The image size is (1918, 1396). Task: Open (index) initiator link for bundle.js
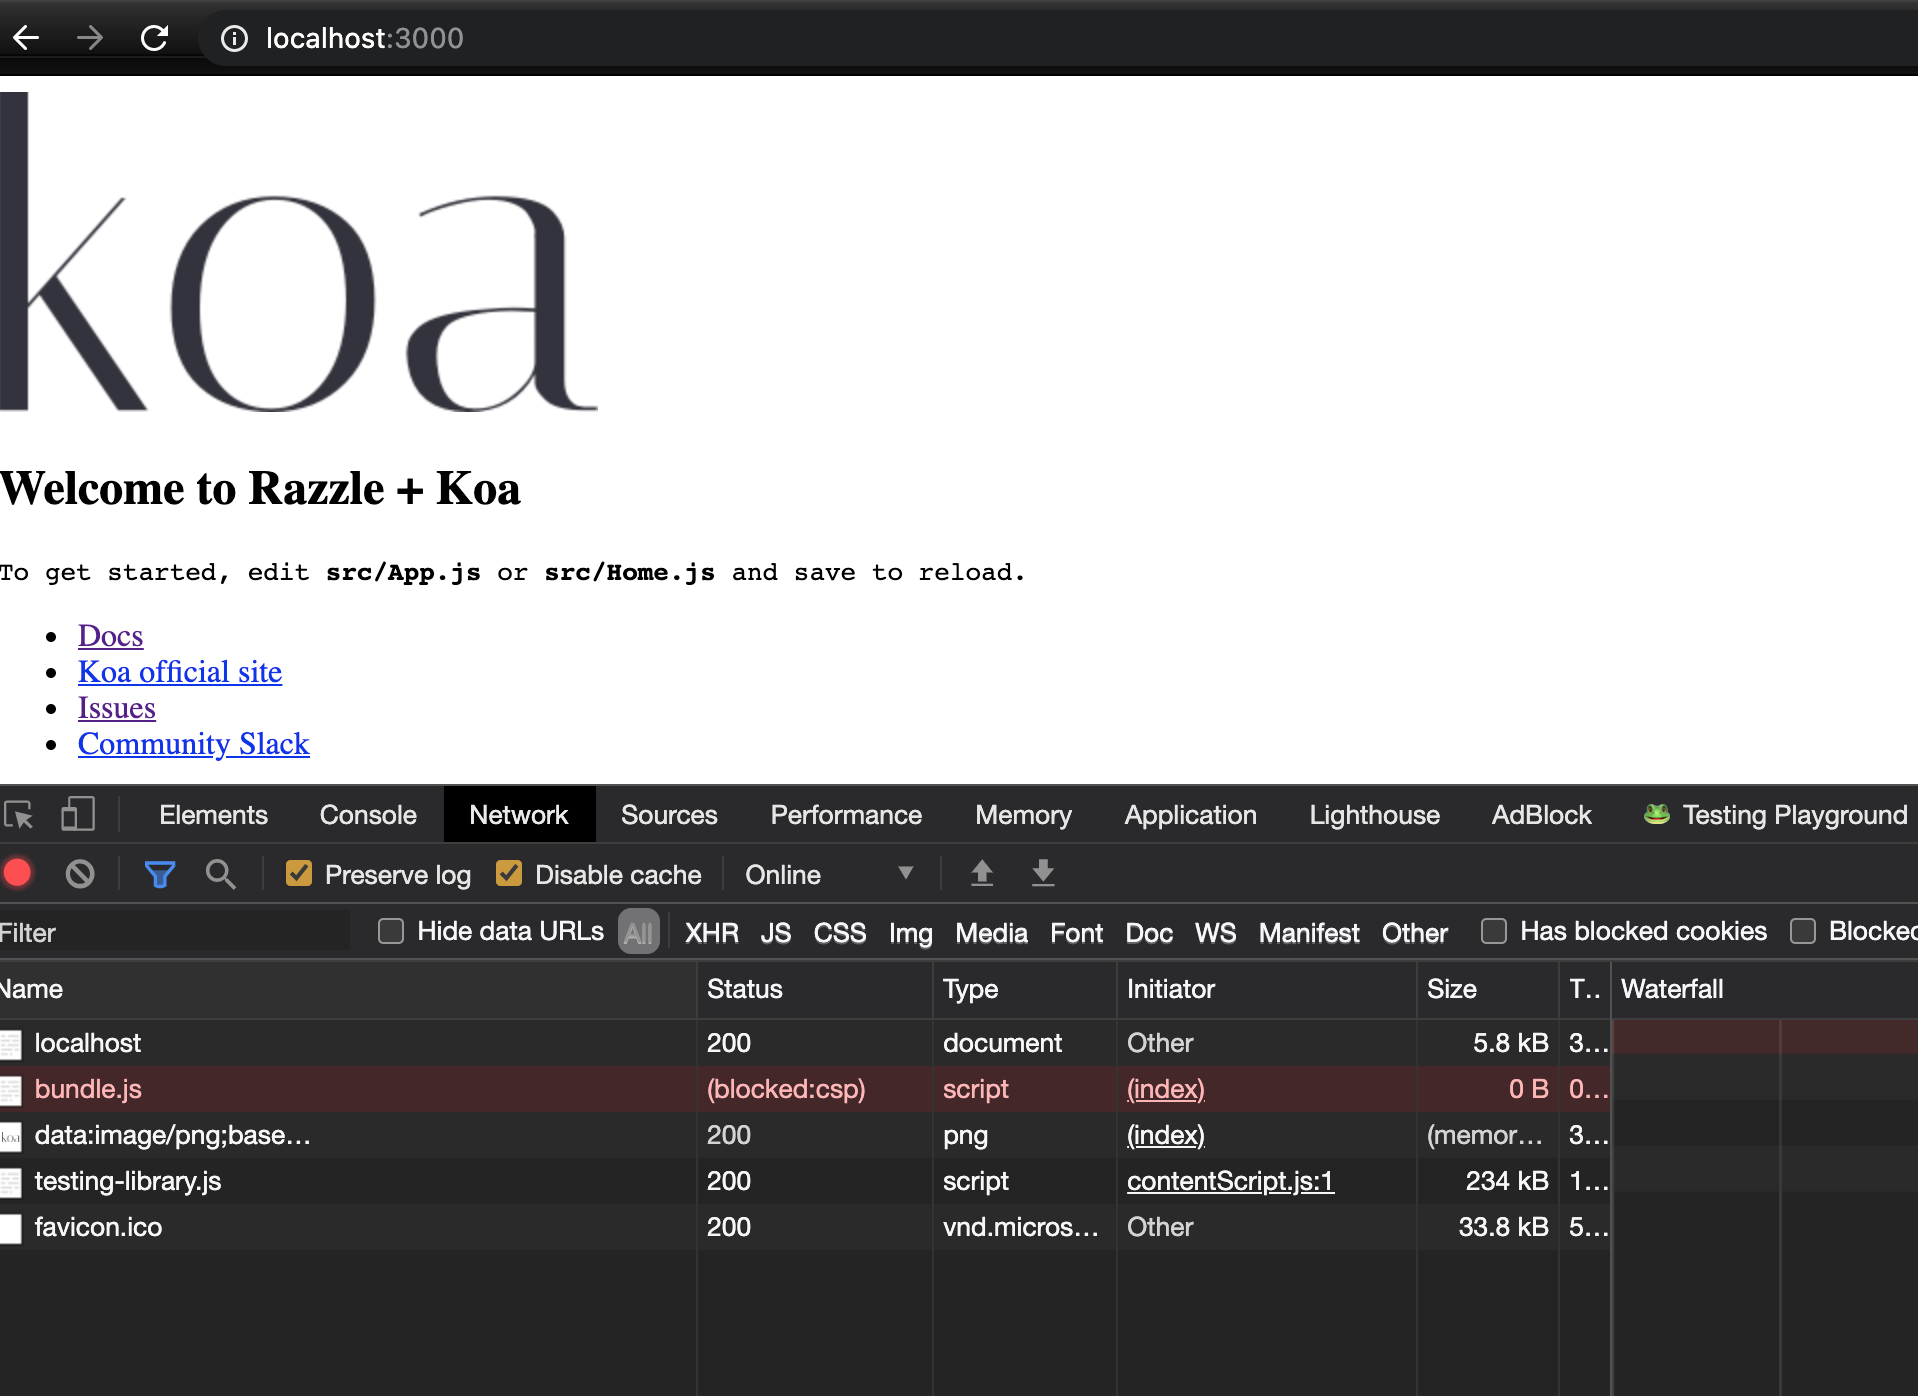[x=1166, y=1089]
